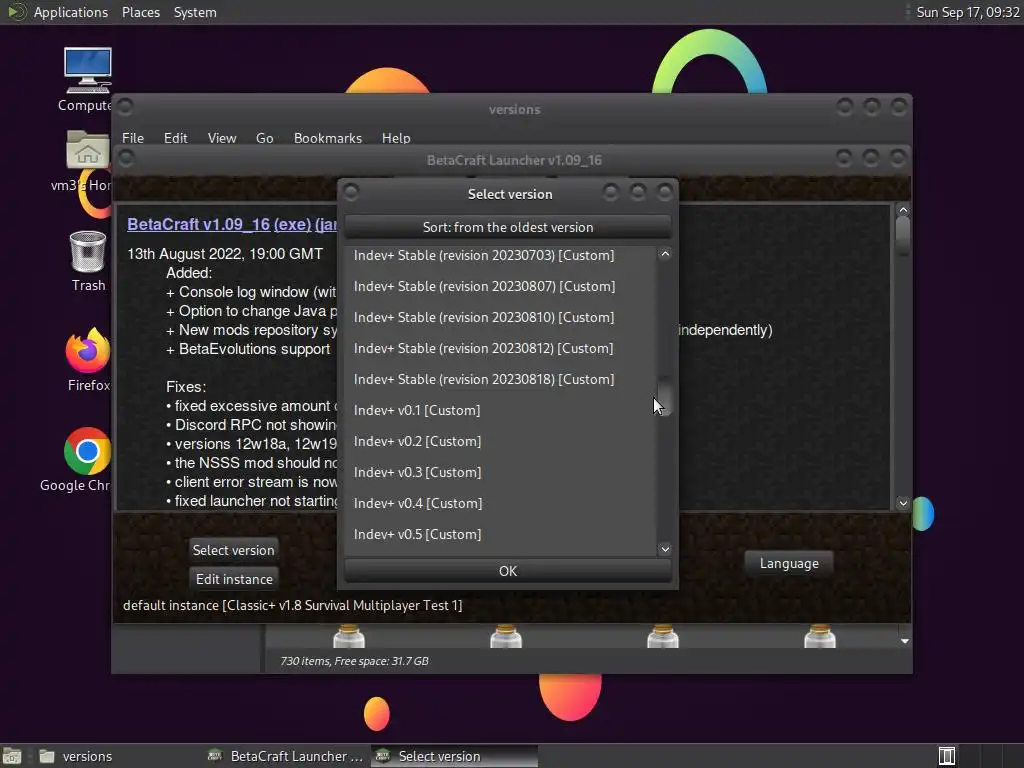Select Indev+ Stable (revision 20230807) [Custom]
Viewport: 1024px width, 768px height.
(x=500, y=286)
